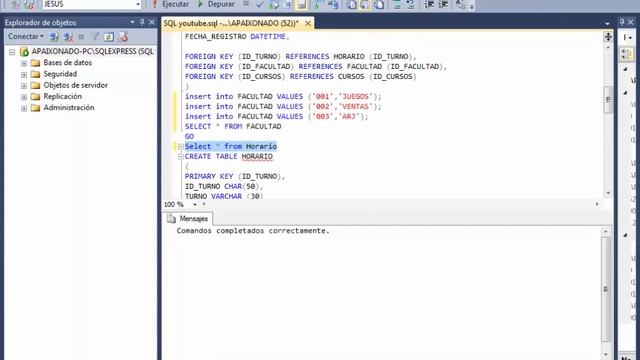This screenshot has height=360, width=640.
Task: Click specify values for template parameters icon
Action: click(x=460, y=4)
